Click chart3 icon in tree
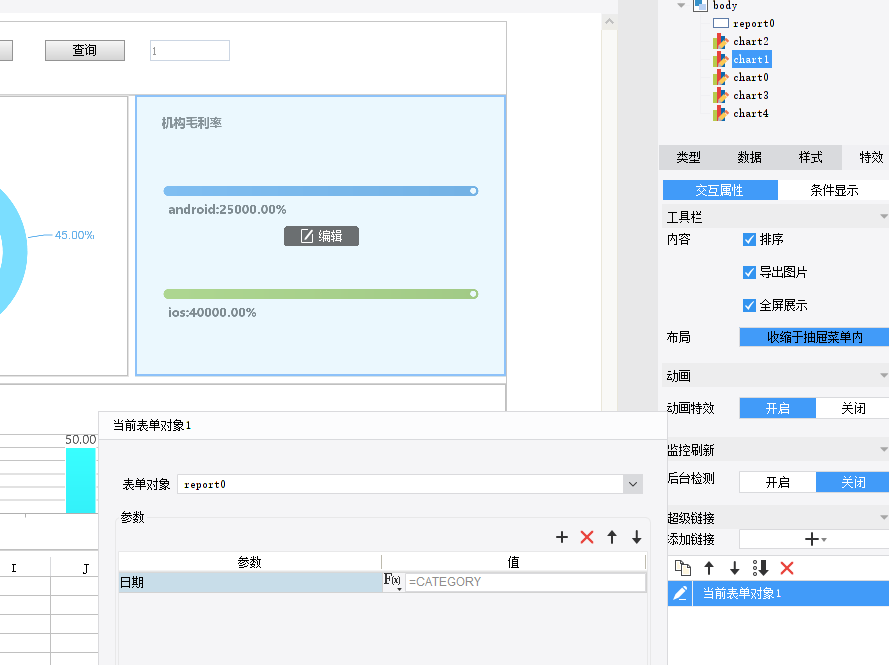 [721, 95]
